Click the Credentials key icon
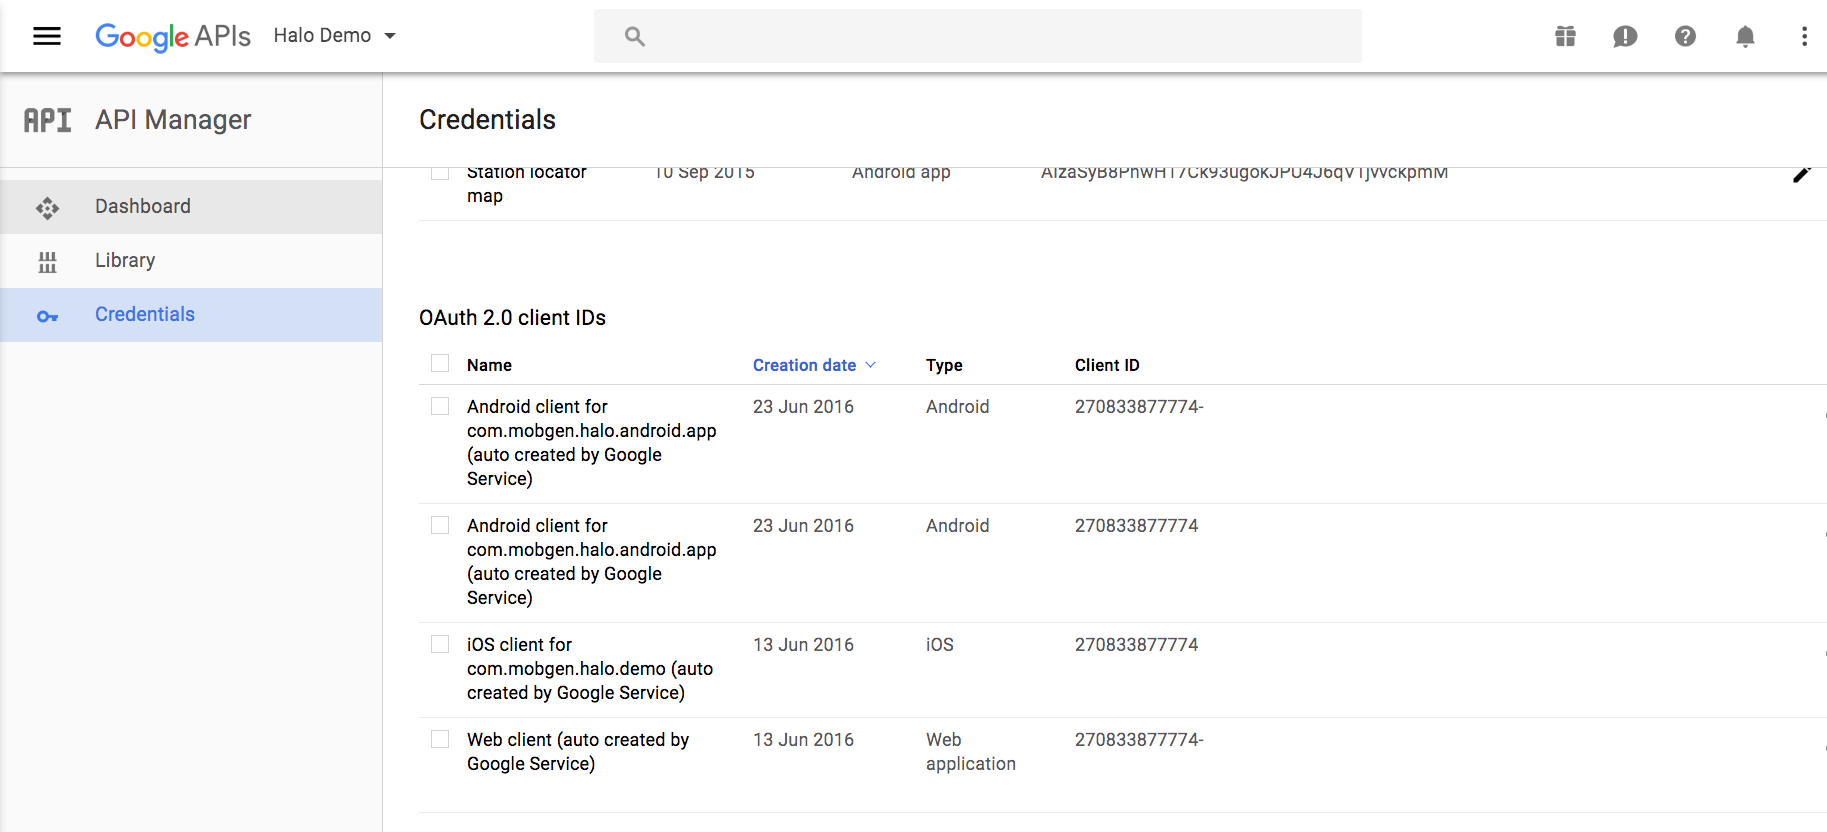Screen dimensions: 1827x832 tap(47, 316)
